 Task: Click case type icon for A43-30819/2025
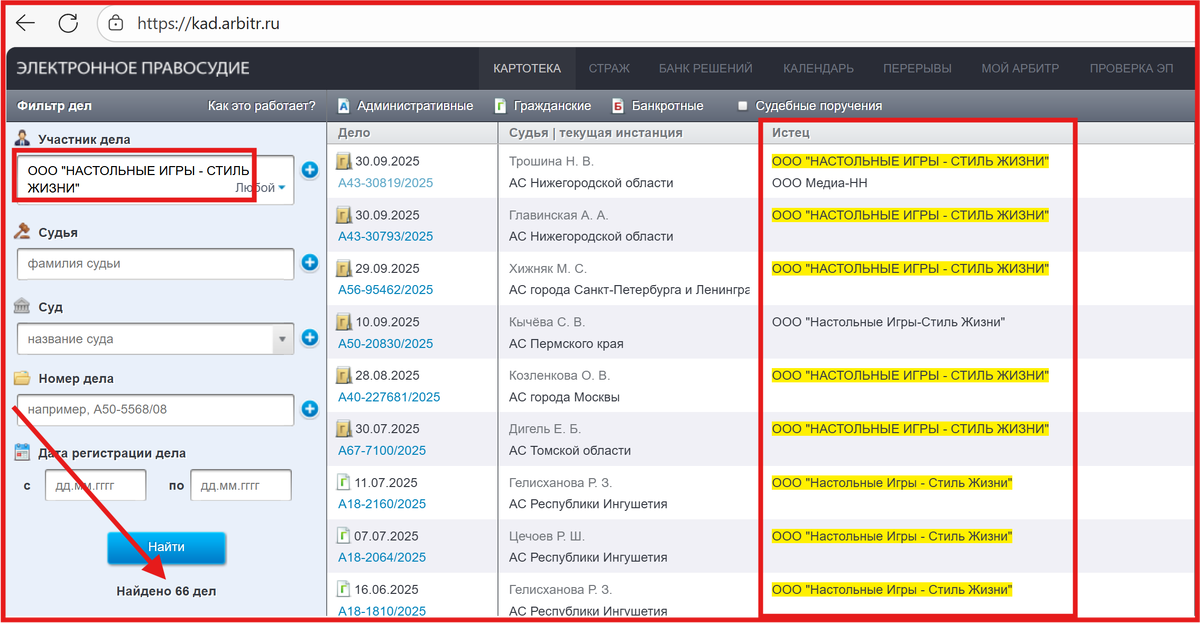click(x=344, y=160)
